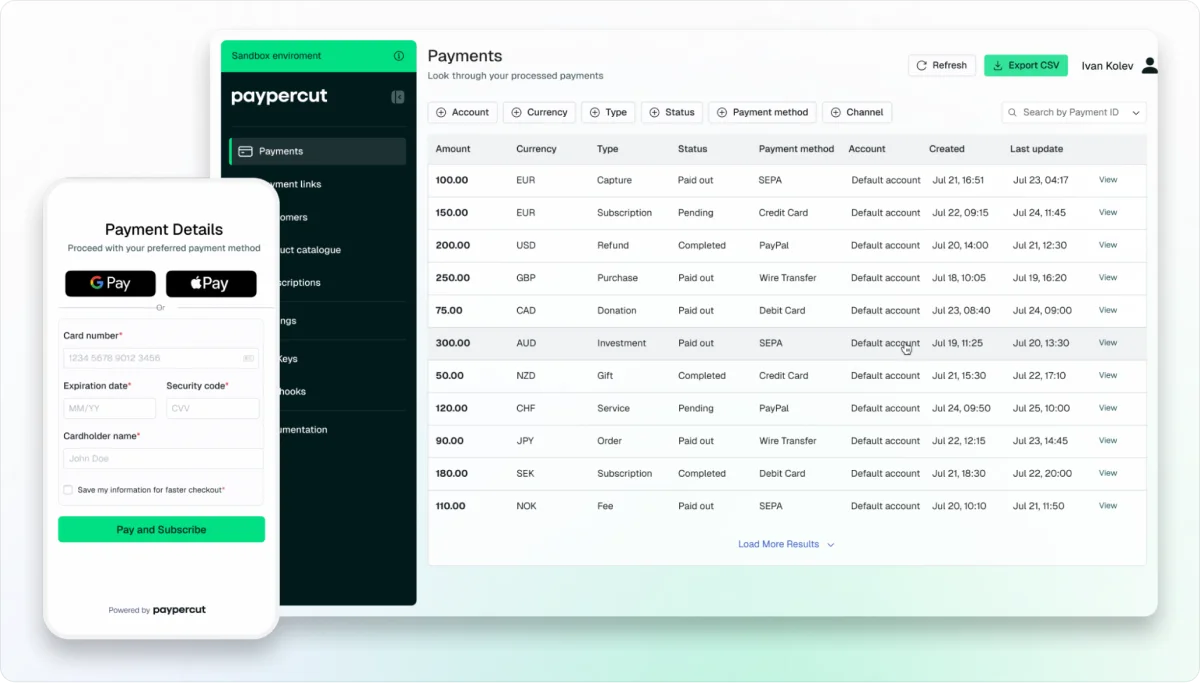
Task: Open the search-by dropdown chevron
Action: 1135,113
